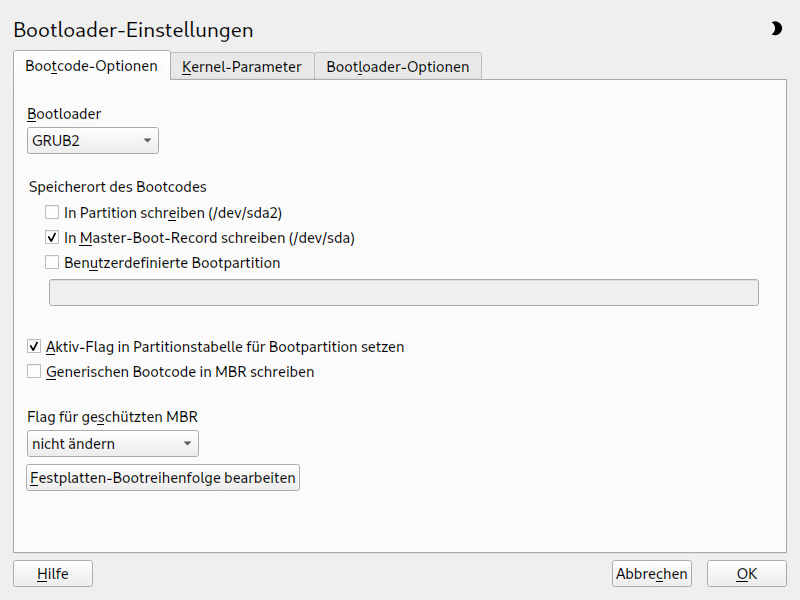Click the 'Bootloader-Einstellungen' dialog heading

click(133, 30)
